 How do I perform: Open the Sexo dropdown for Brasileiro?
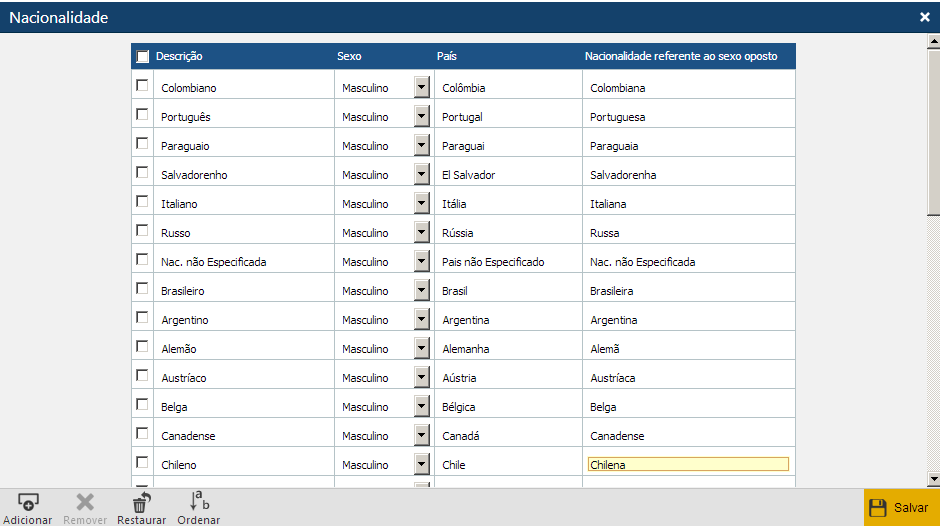[421, 290]
